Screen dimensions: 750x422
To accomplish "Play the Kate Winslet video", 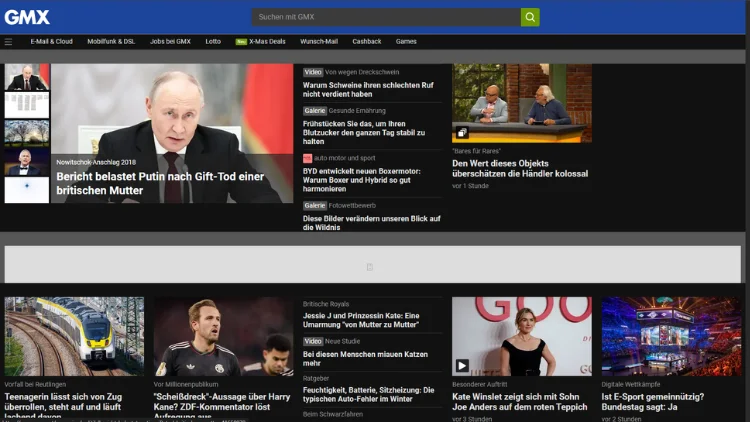I will pos(462,365).
